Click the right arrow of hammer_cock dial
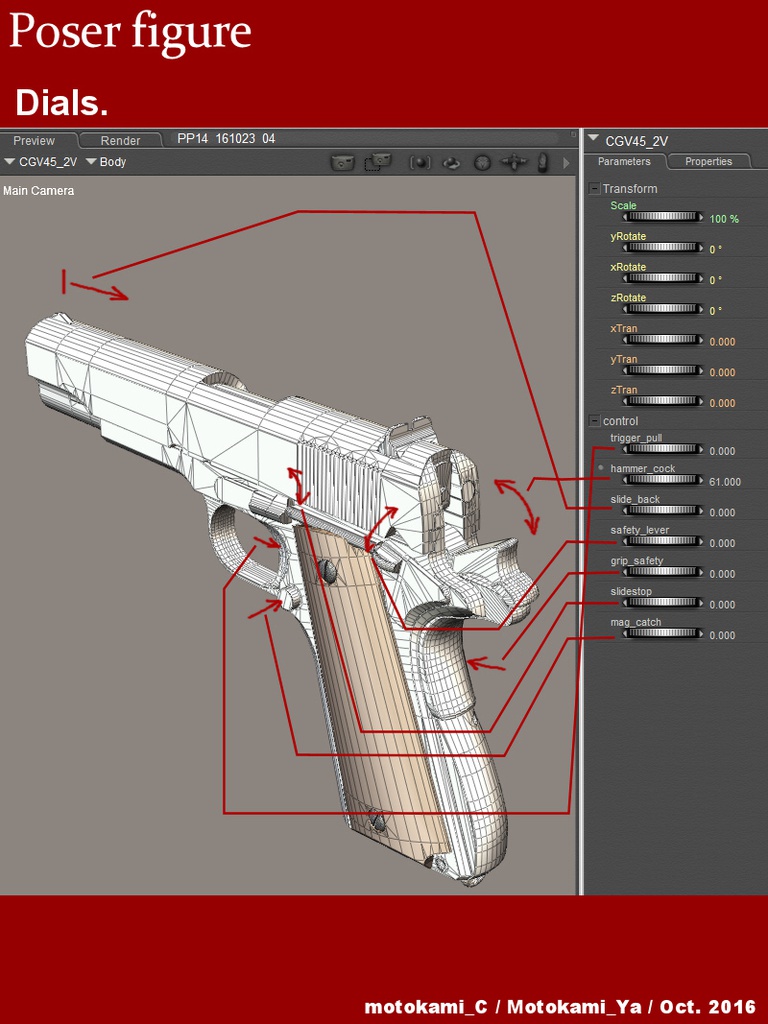 (x=701, y=480)
